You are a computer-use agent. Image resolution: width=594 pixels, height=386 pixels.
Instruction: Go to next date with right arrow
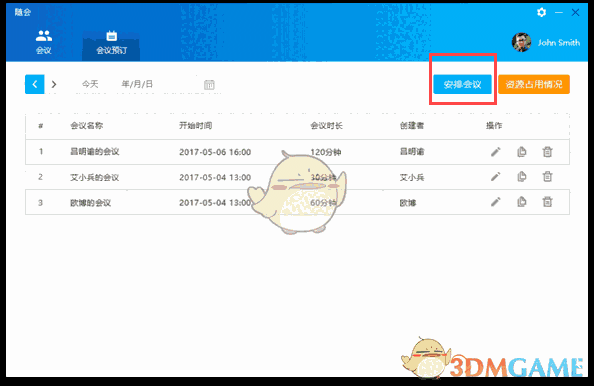pyautogui.click(x=54, y=84)
